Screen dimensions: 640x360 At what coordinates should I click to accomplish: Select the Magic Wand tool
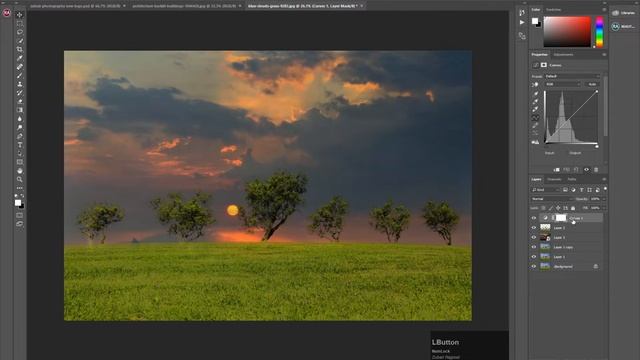click(x=19, y=41)
